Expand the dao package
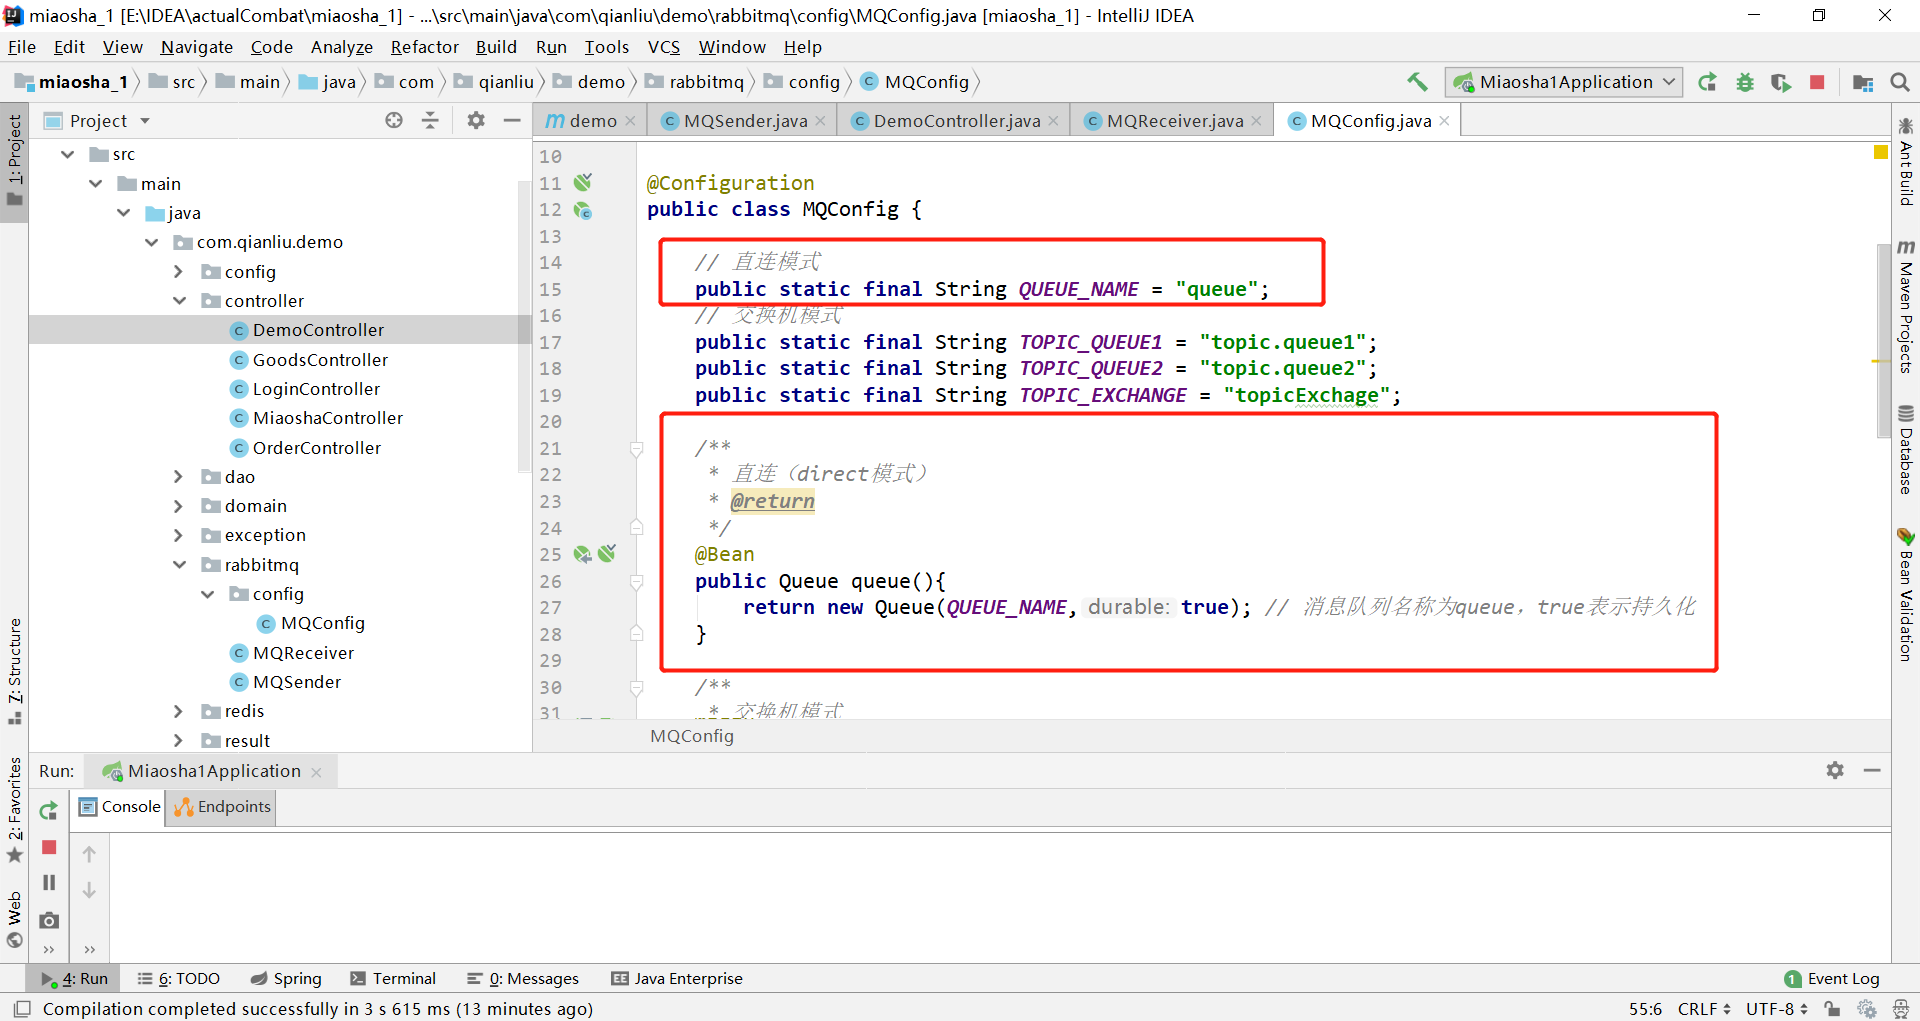The width and height of the screenshot is (1920, 1021). pos(179,477)
